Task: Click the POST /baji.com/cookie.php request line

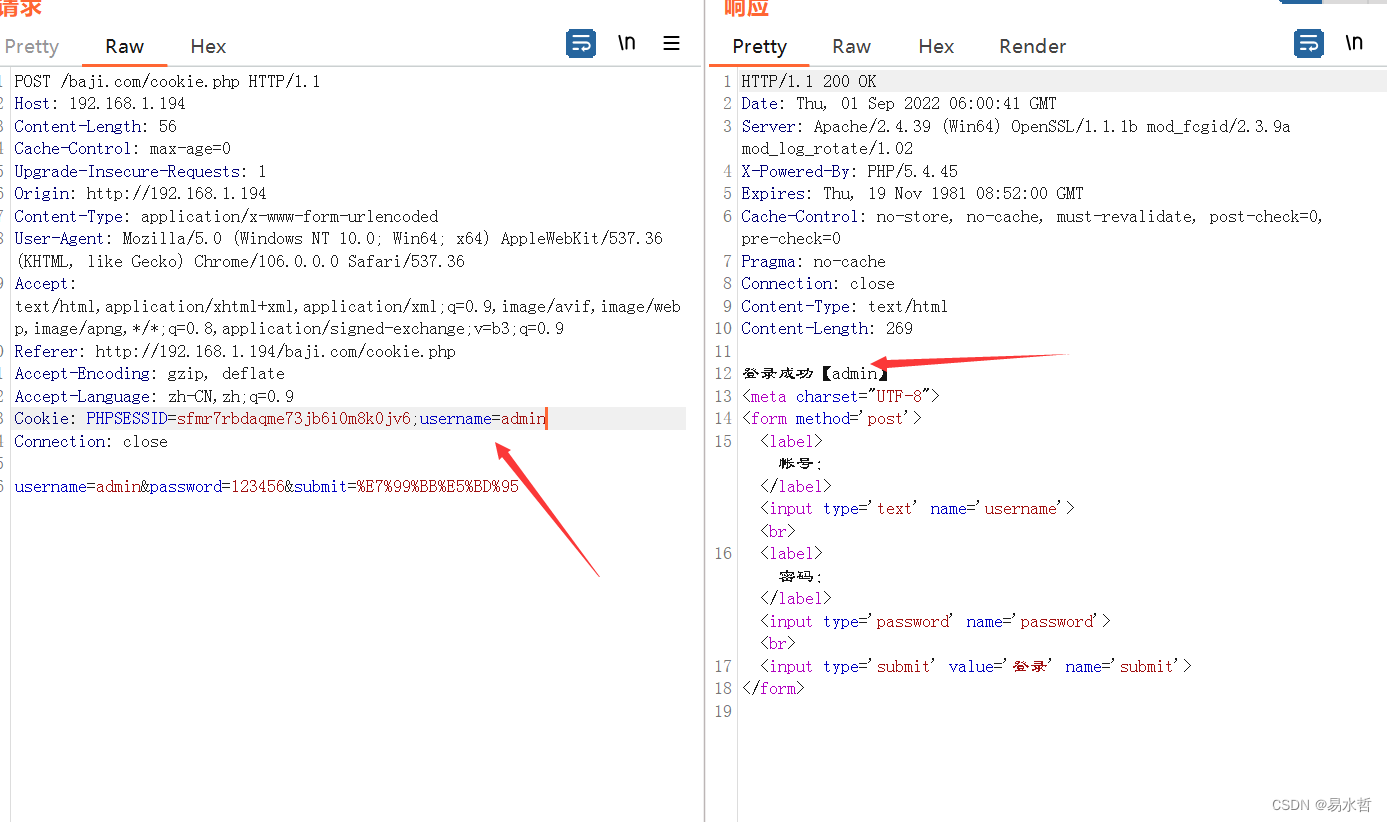Action: [x=167, y=81]
